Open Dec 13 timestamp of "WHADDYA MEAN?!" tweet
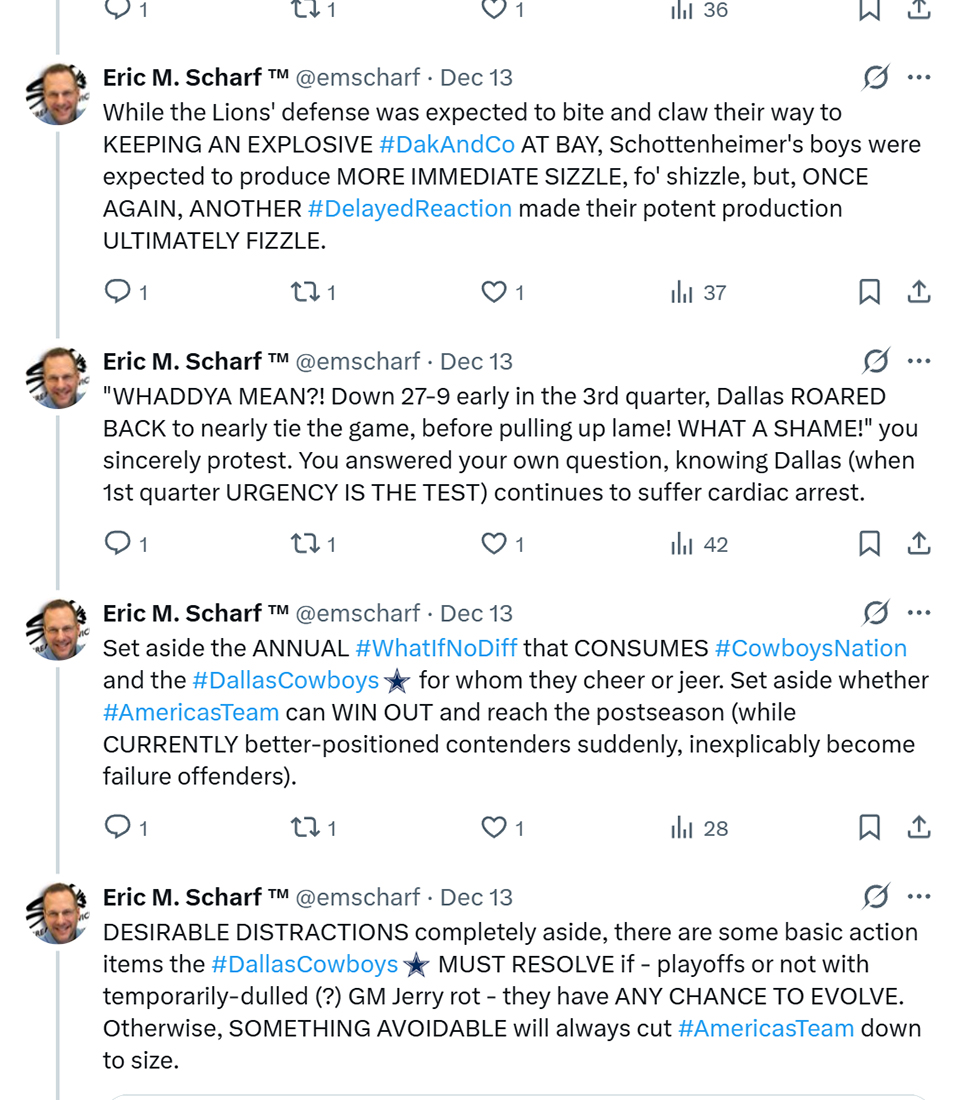This screenshot has width=960, height=1100. tap(476, 362)
